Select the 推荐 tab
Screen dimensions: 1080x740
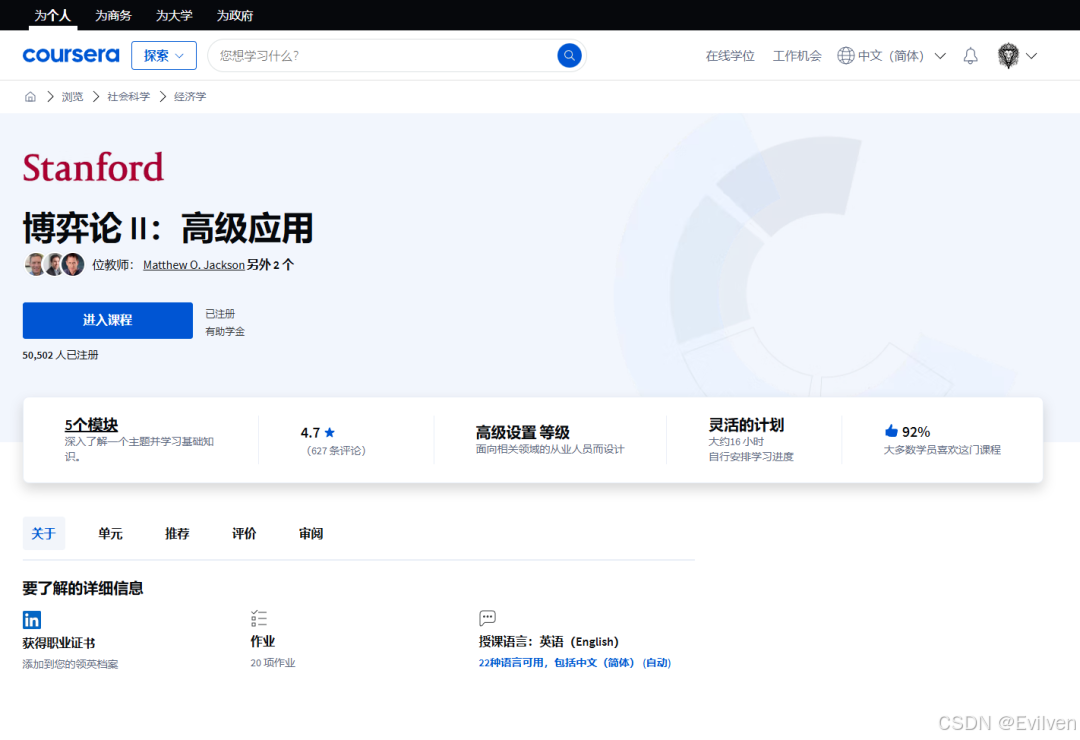pos(177,533)
